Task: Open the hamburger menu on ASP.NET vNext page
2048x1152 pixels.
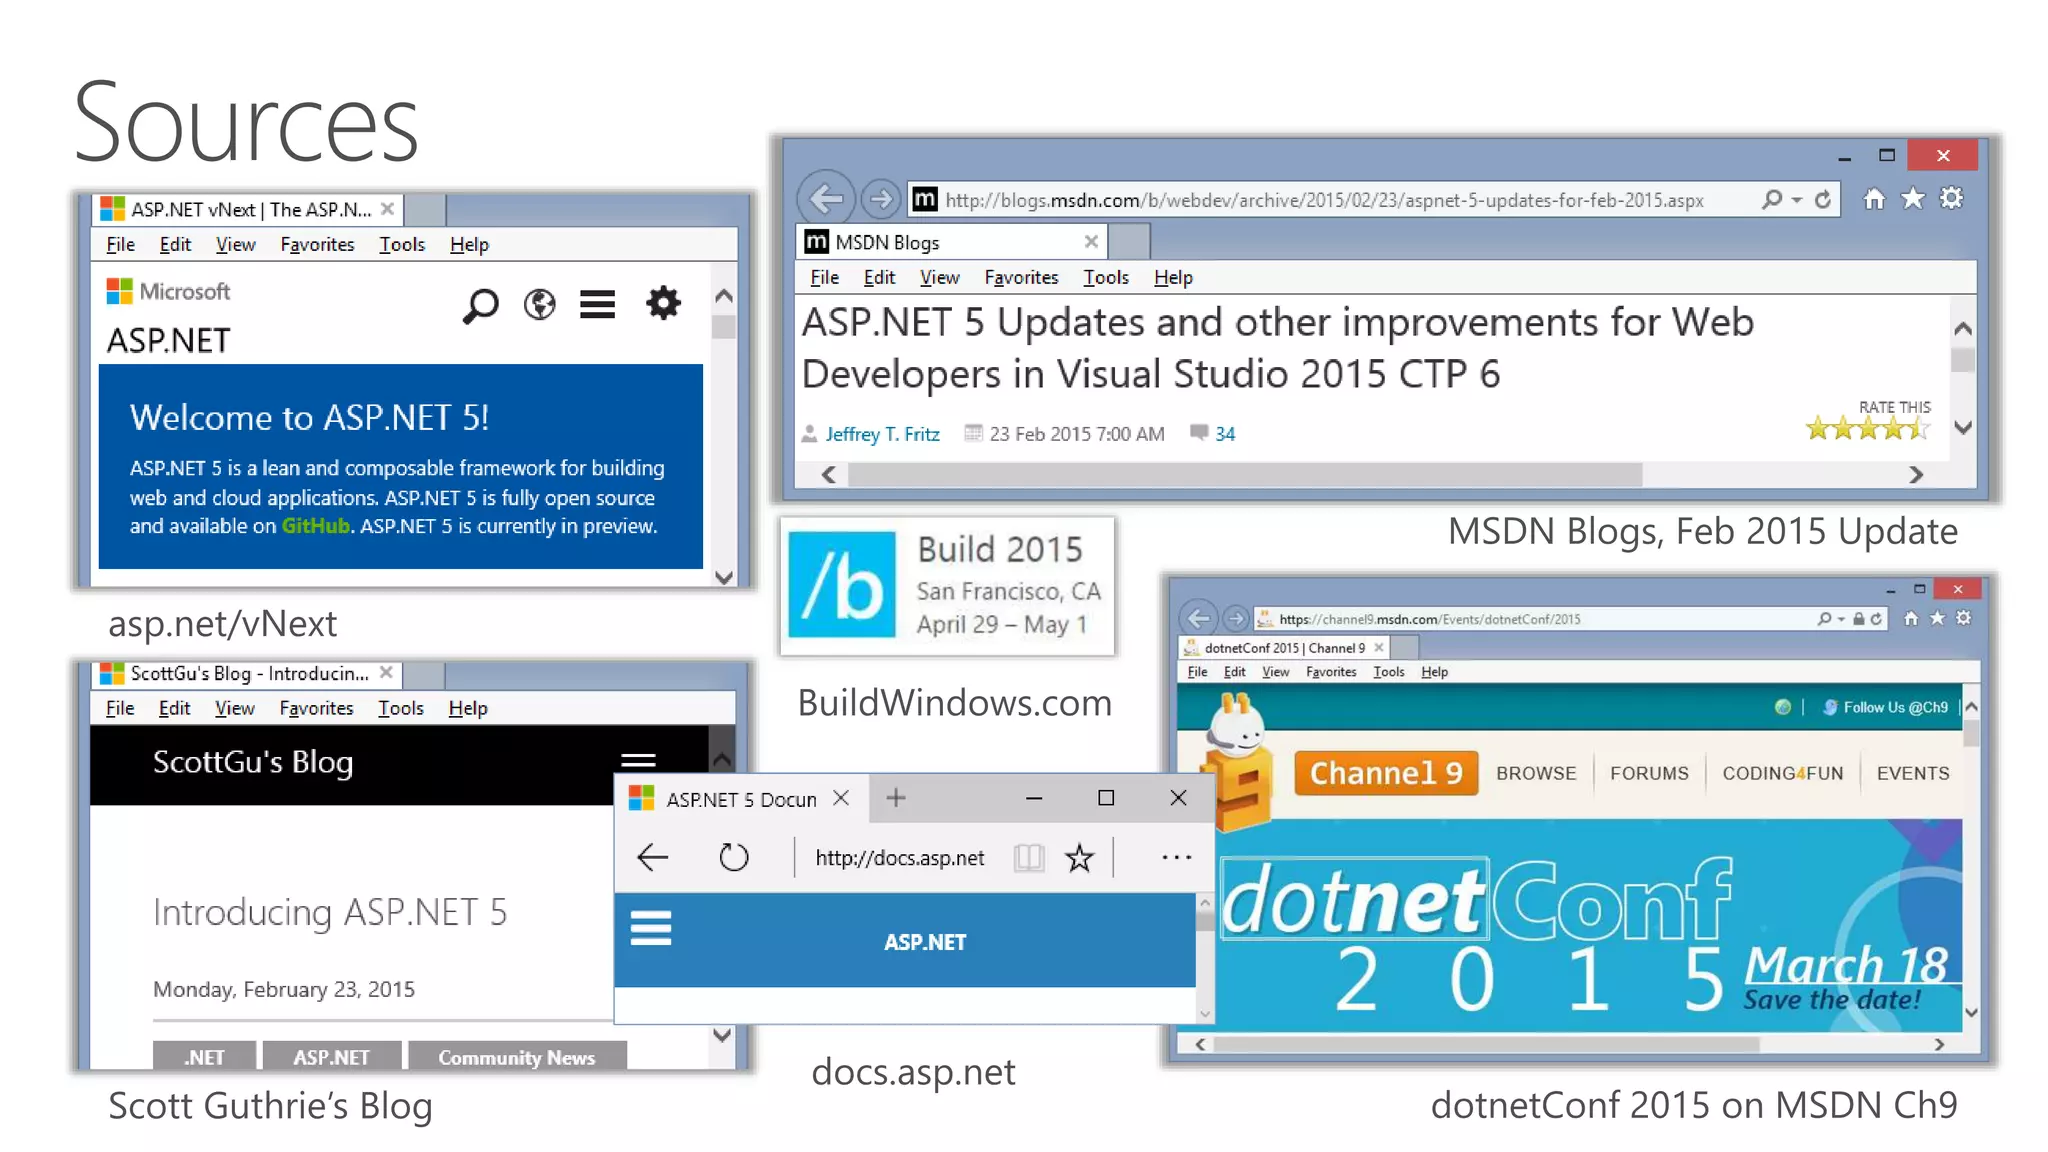Action: click(598, 304)
